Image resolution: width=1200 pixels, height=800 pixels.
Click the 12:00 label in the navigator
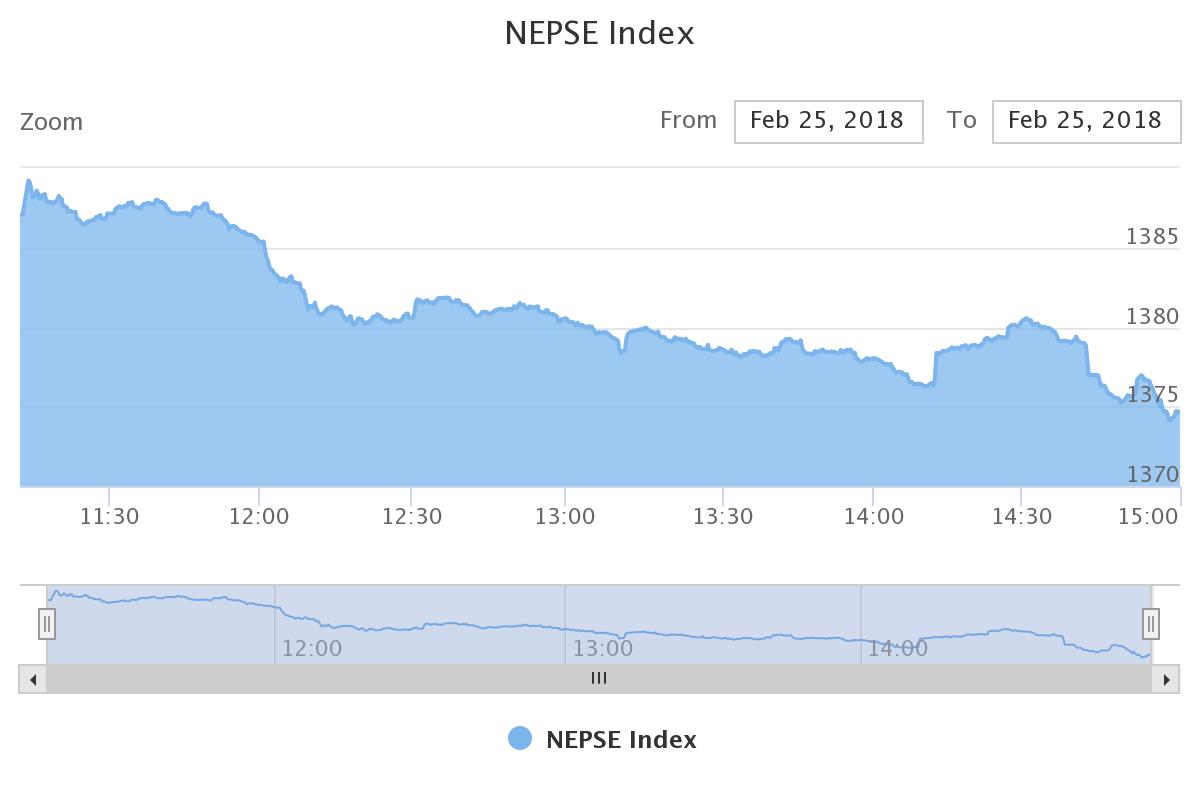[312, 648]
